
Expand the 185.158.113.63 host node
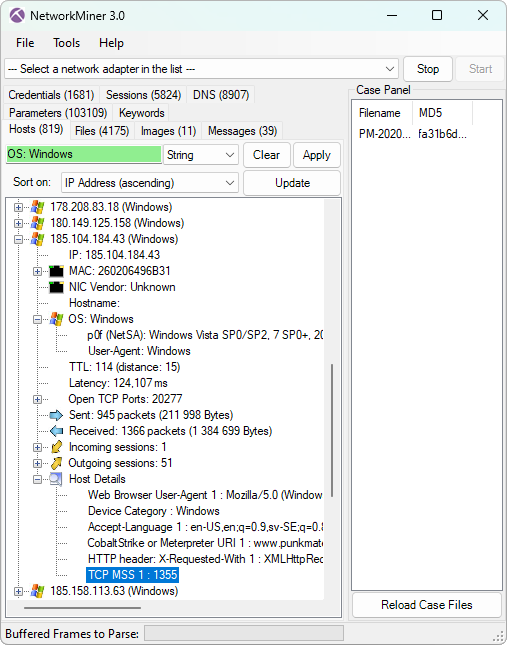point(18,592)
